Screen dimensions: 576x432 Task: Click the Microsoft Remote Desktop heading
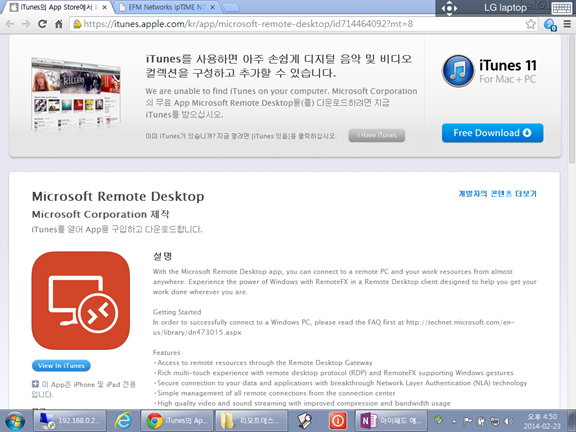(118, 197)
